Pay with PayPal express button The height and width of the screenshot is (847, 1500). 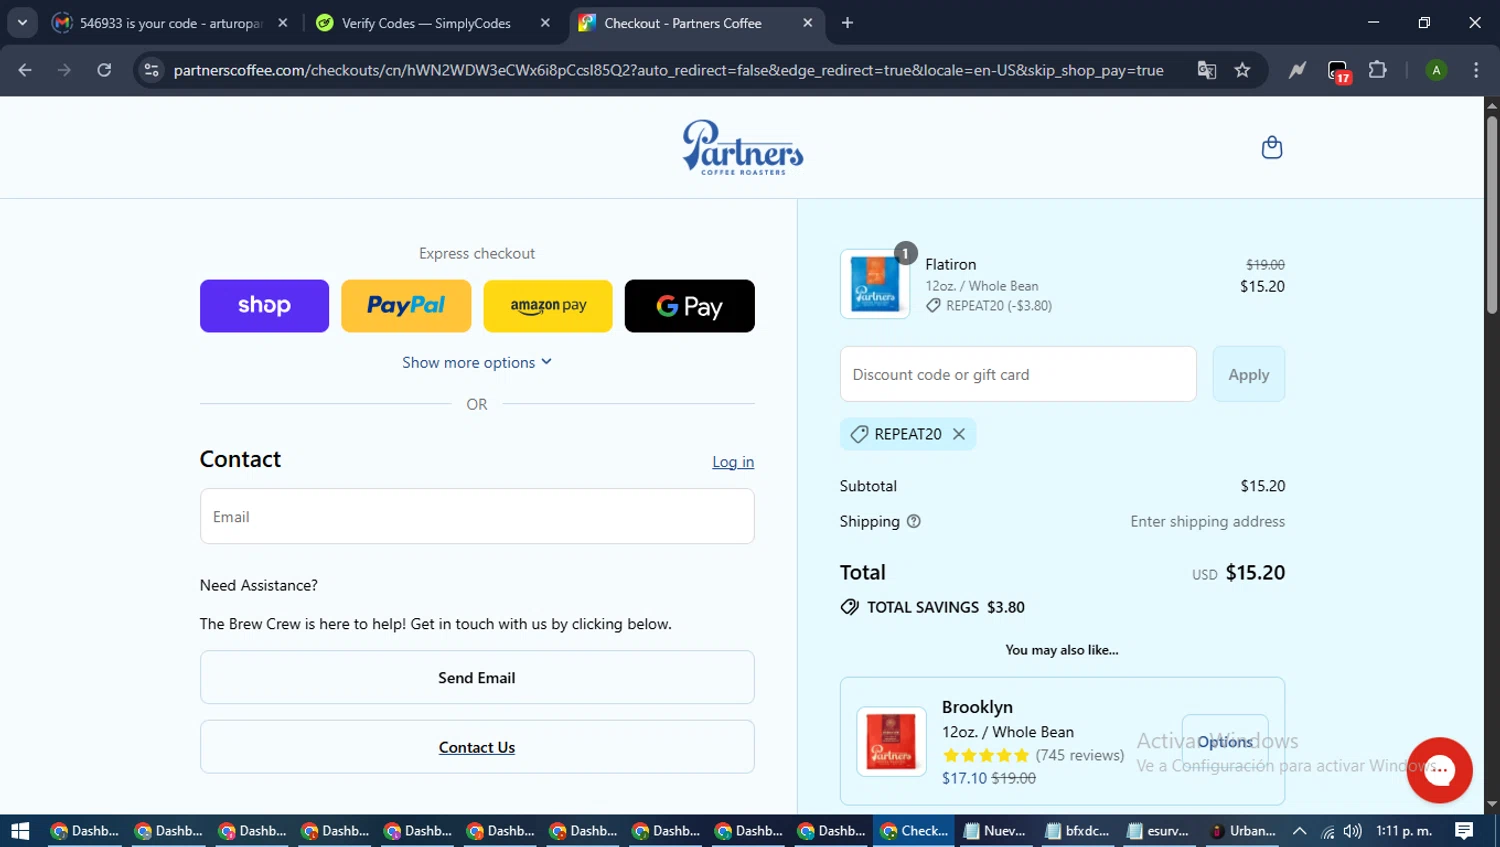coord(406,306)
